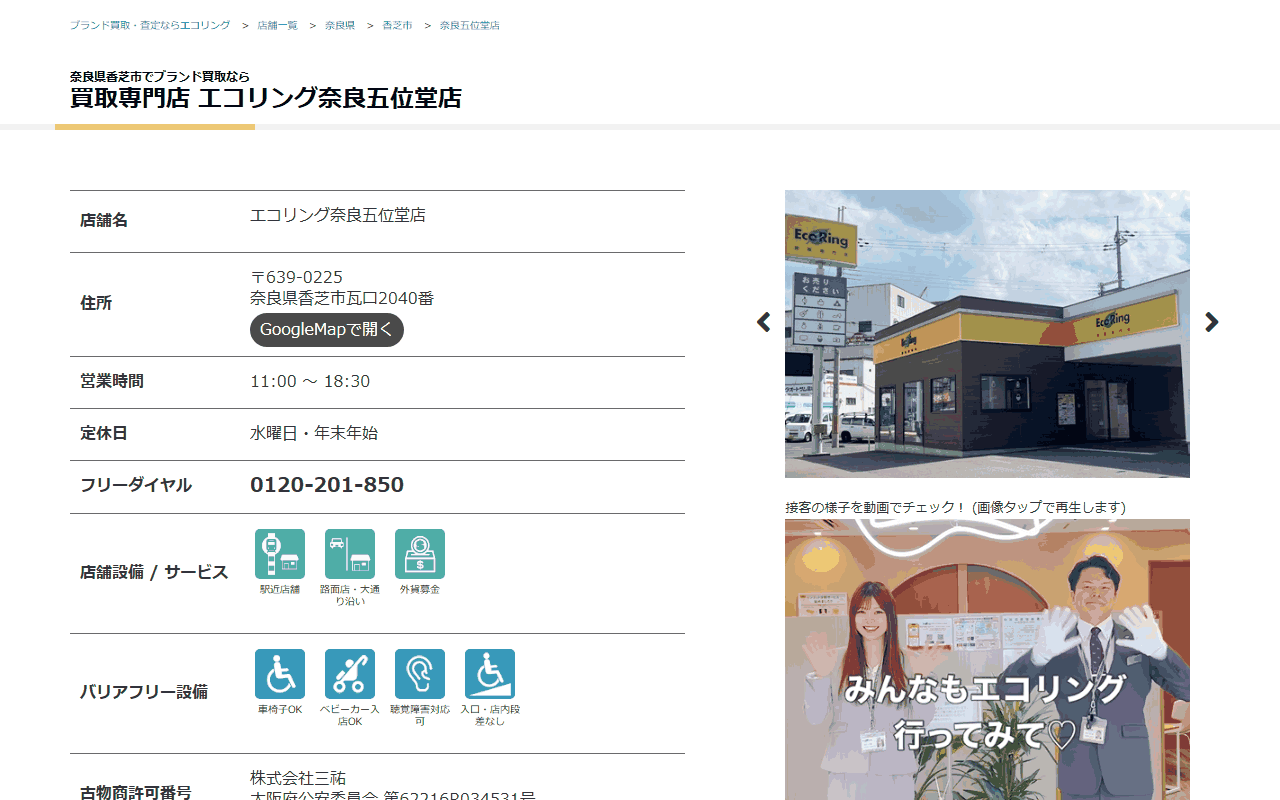Click the 路面店・大通り沿い roadside store icon
Viewport: 1280px width, 800px height.
pyautogui.click(x=350, y=554)
